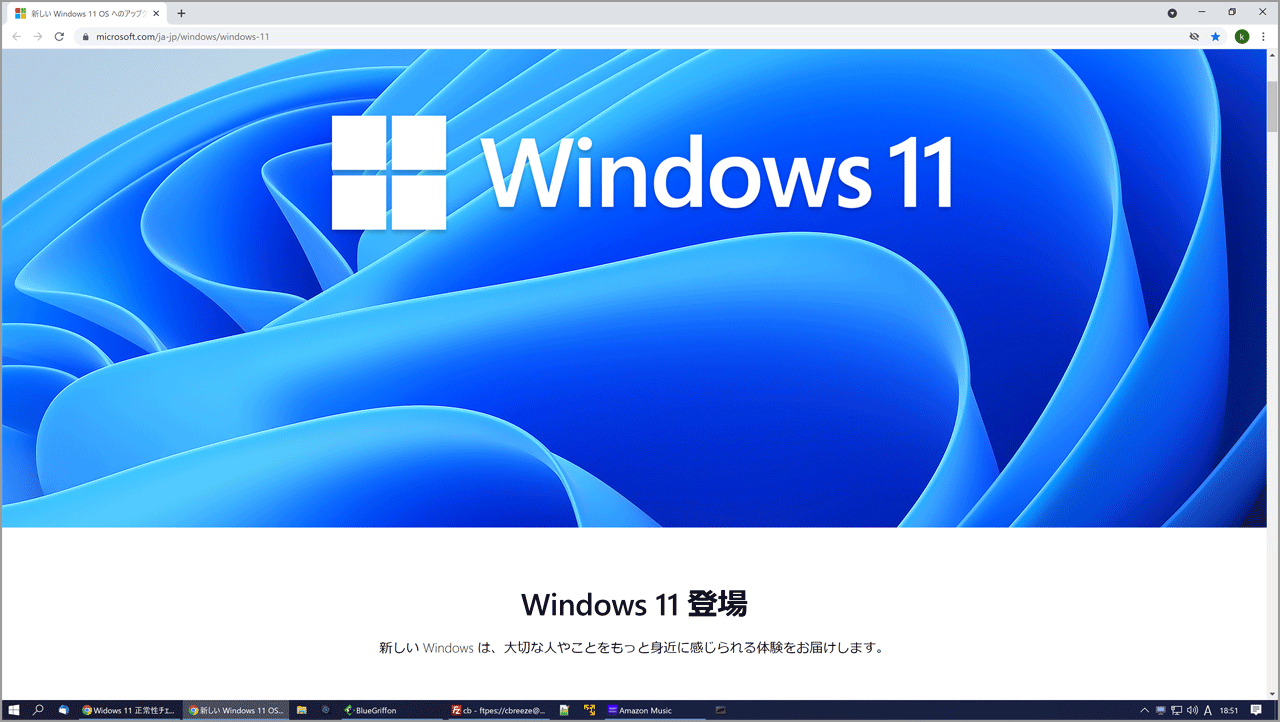Reload the current page
This screenshot has width=1280, height=722.
point(59,36)
